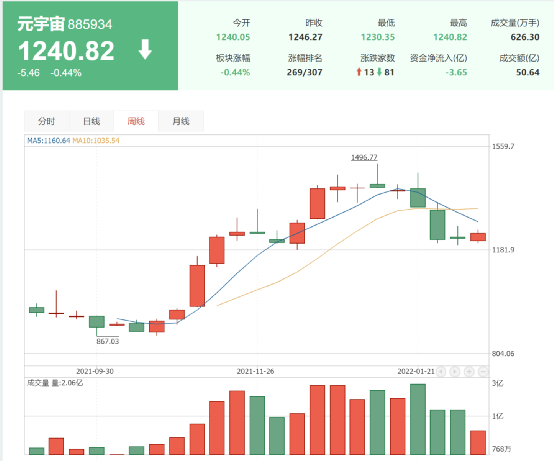Click the MA10:1035.54 indicator label
Screen dimensions: 554x461
pyautogui.click(x=96, y=141)
